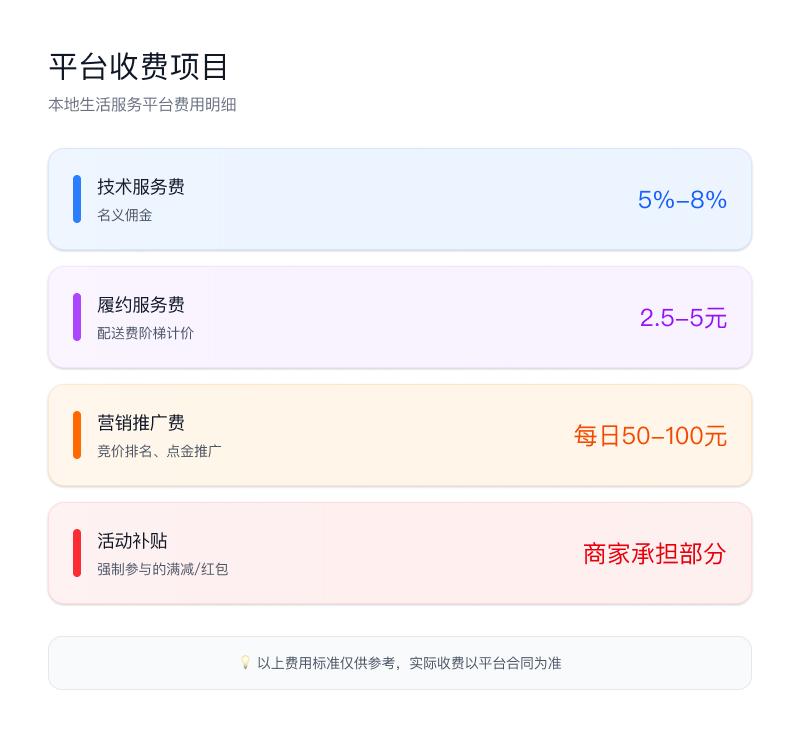Select the 技术服务费 title
This screenshot has height=738, width=800.
(141, 187)
